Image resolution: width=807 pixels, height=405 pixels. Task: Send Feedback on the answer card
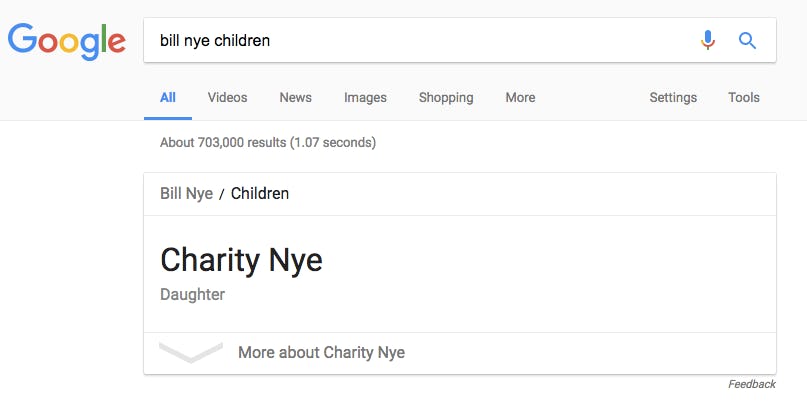tap(751, 384)
